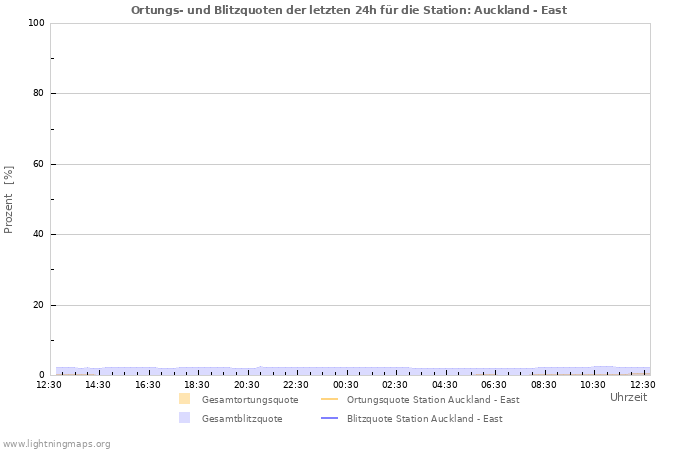
Task: Click the 80 value on the y-axis
Action: [x=38, y=93]
